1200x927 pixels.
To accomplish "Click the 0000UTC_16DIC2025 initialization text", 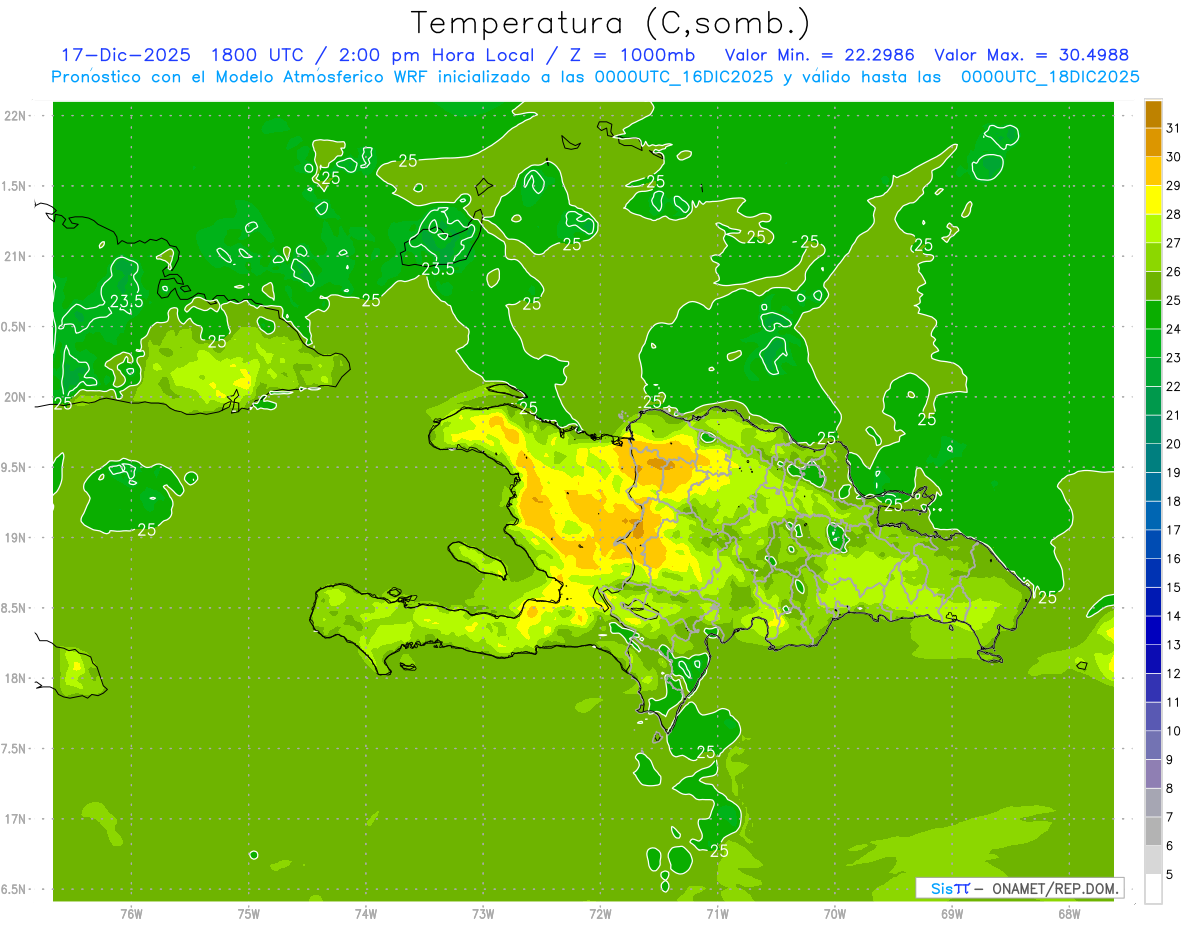I will pos(684,77).
